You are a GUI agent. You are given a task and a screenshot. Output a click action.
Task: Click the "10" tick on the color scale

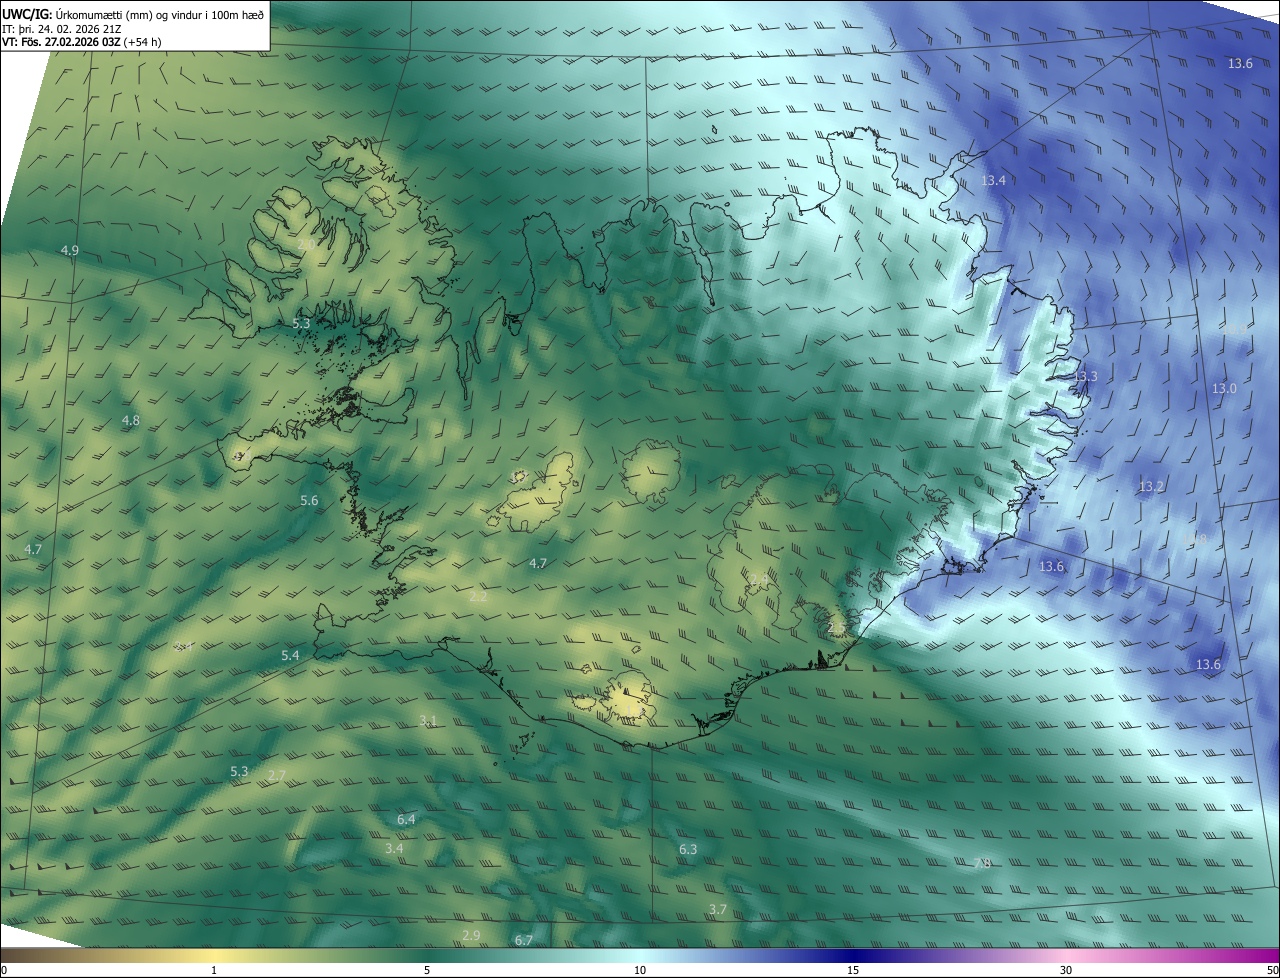coord(640,970)
